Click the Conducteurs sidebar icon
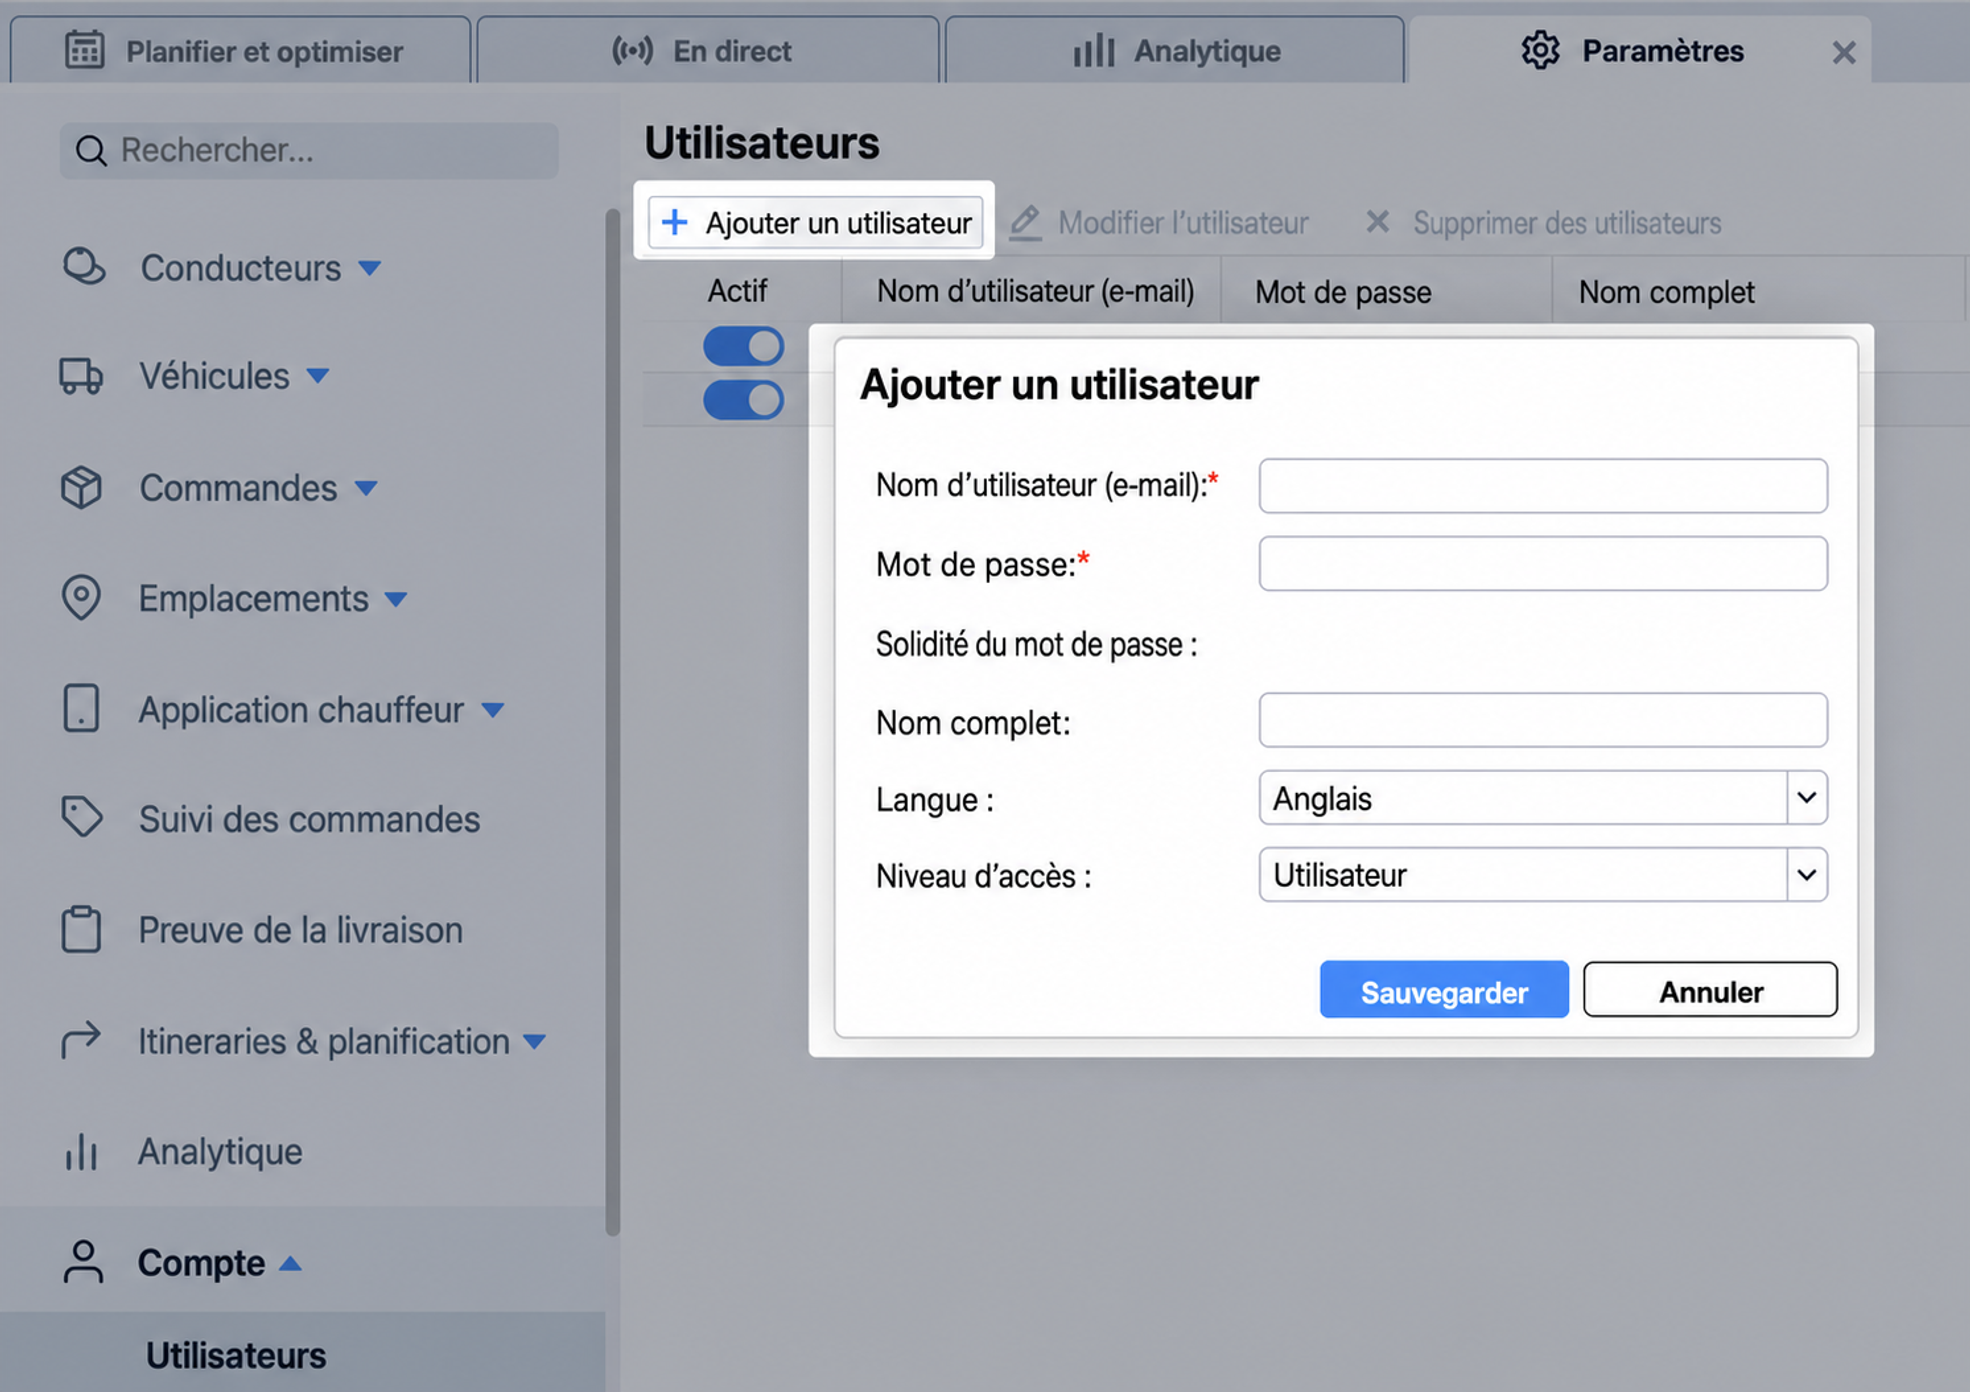 tap(83, 267)
